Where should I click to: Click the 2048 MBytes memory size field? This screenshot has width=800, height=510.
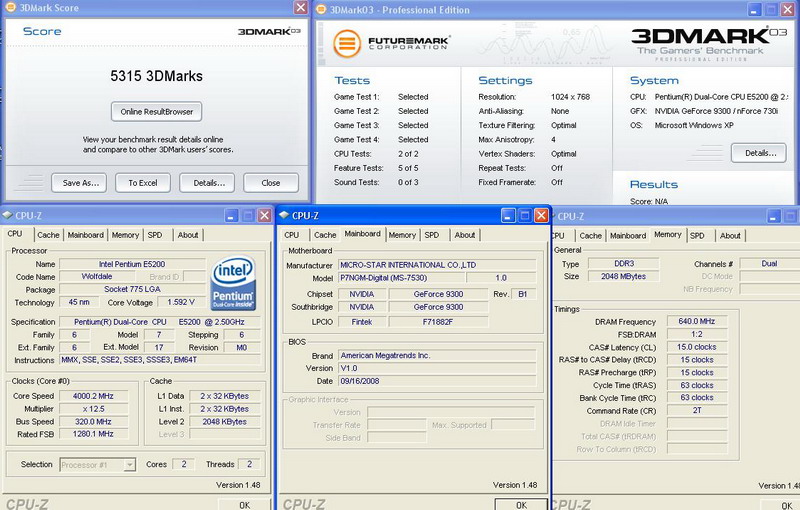coord(623,276)
